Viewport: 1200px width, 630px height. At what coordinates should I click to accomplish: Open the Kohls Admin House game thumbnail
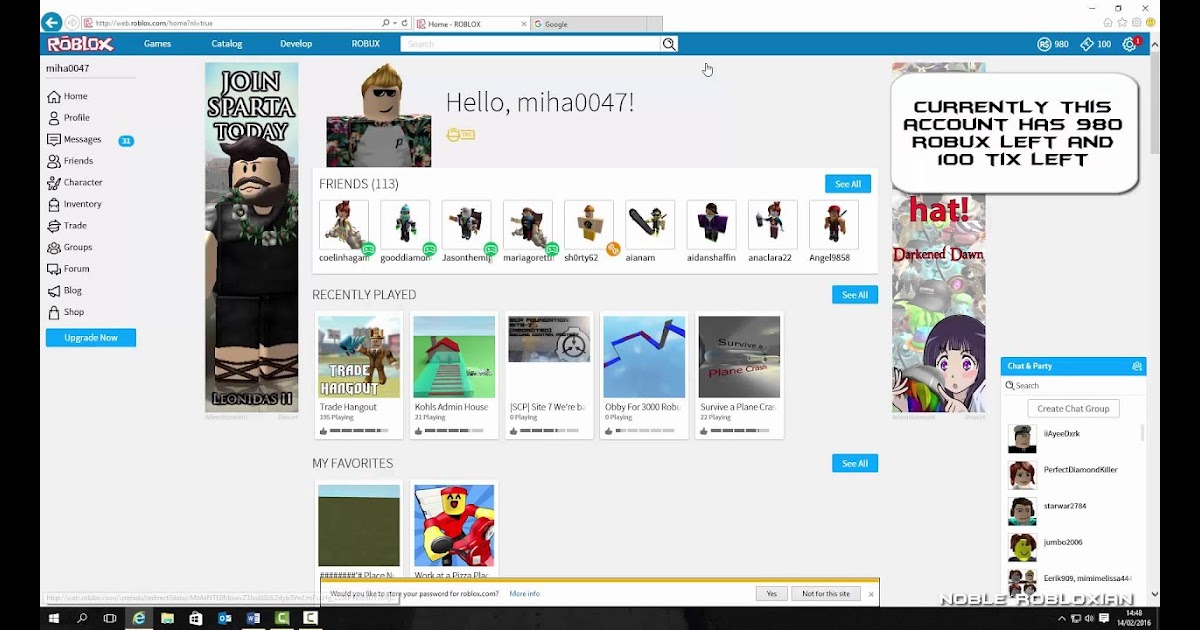point(454,357)
